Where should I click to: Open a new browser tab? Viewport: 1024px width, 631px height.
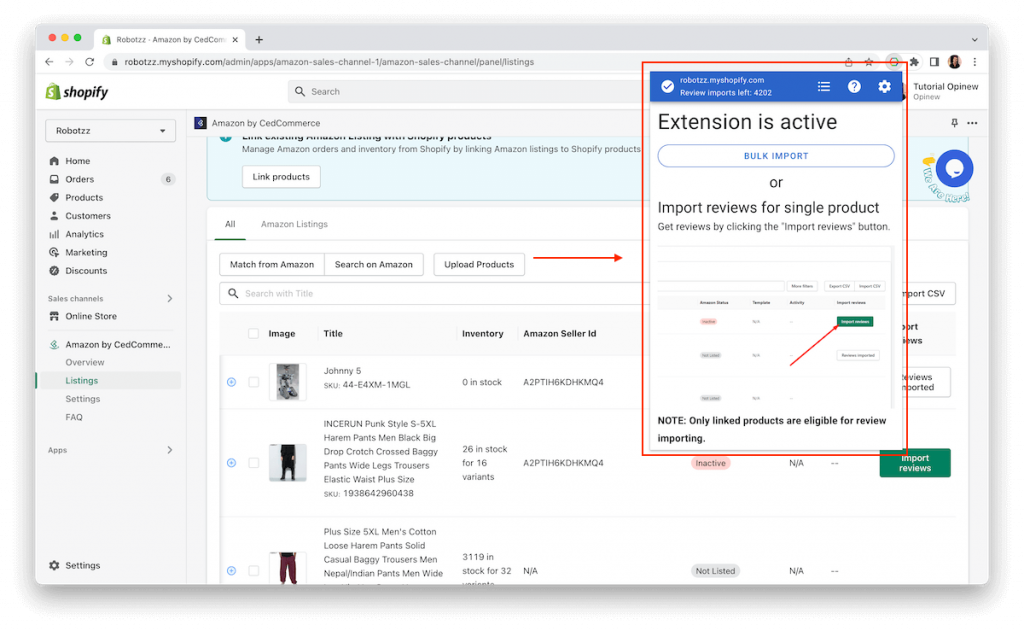pyautogui.click(x=259, y=40)
